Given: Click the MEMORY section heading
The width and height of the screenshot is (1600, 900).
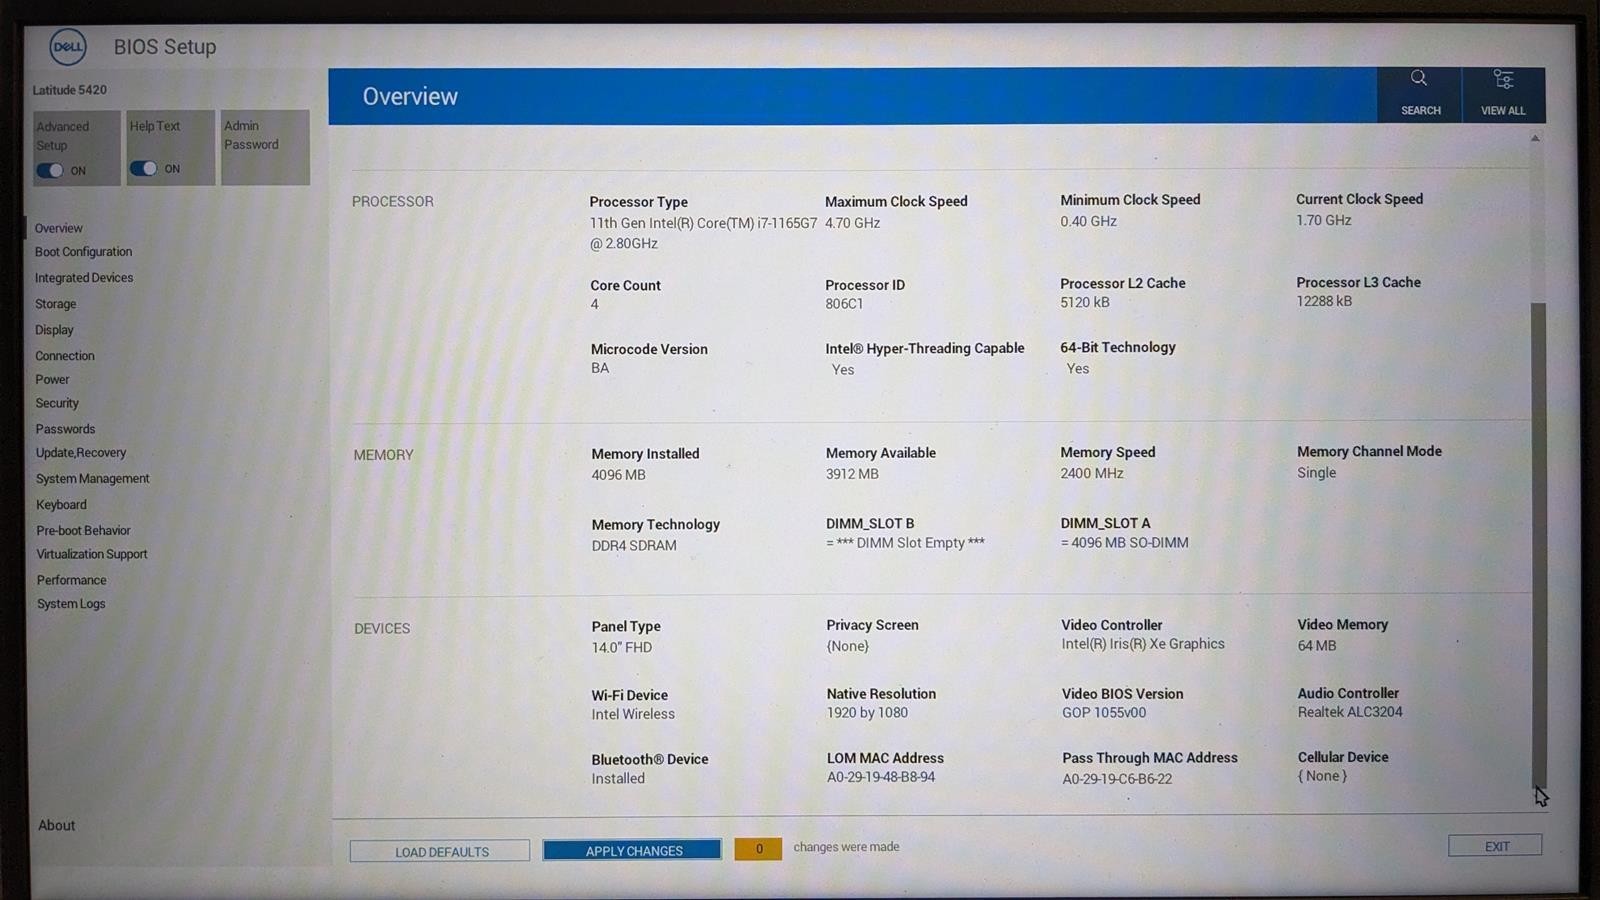Looking at the screenshot, I should tap(383, 455).
